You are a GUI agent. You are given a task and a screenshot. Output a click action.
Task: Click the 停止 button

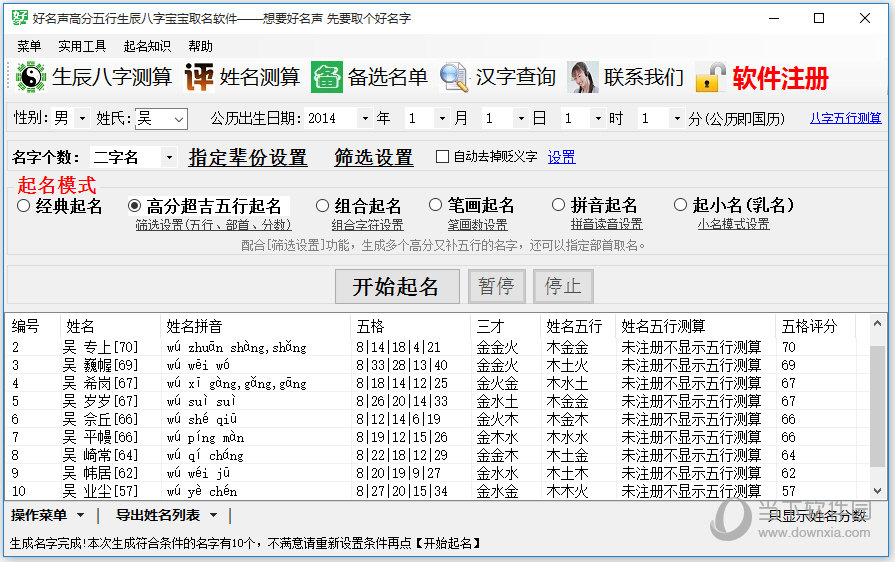tap(563, 286)
